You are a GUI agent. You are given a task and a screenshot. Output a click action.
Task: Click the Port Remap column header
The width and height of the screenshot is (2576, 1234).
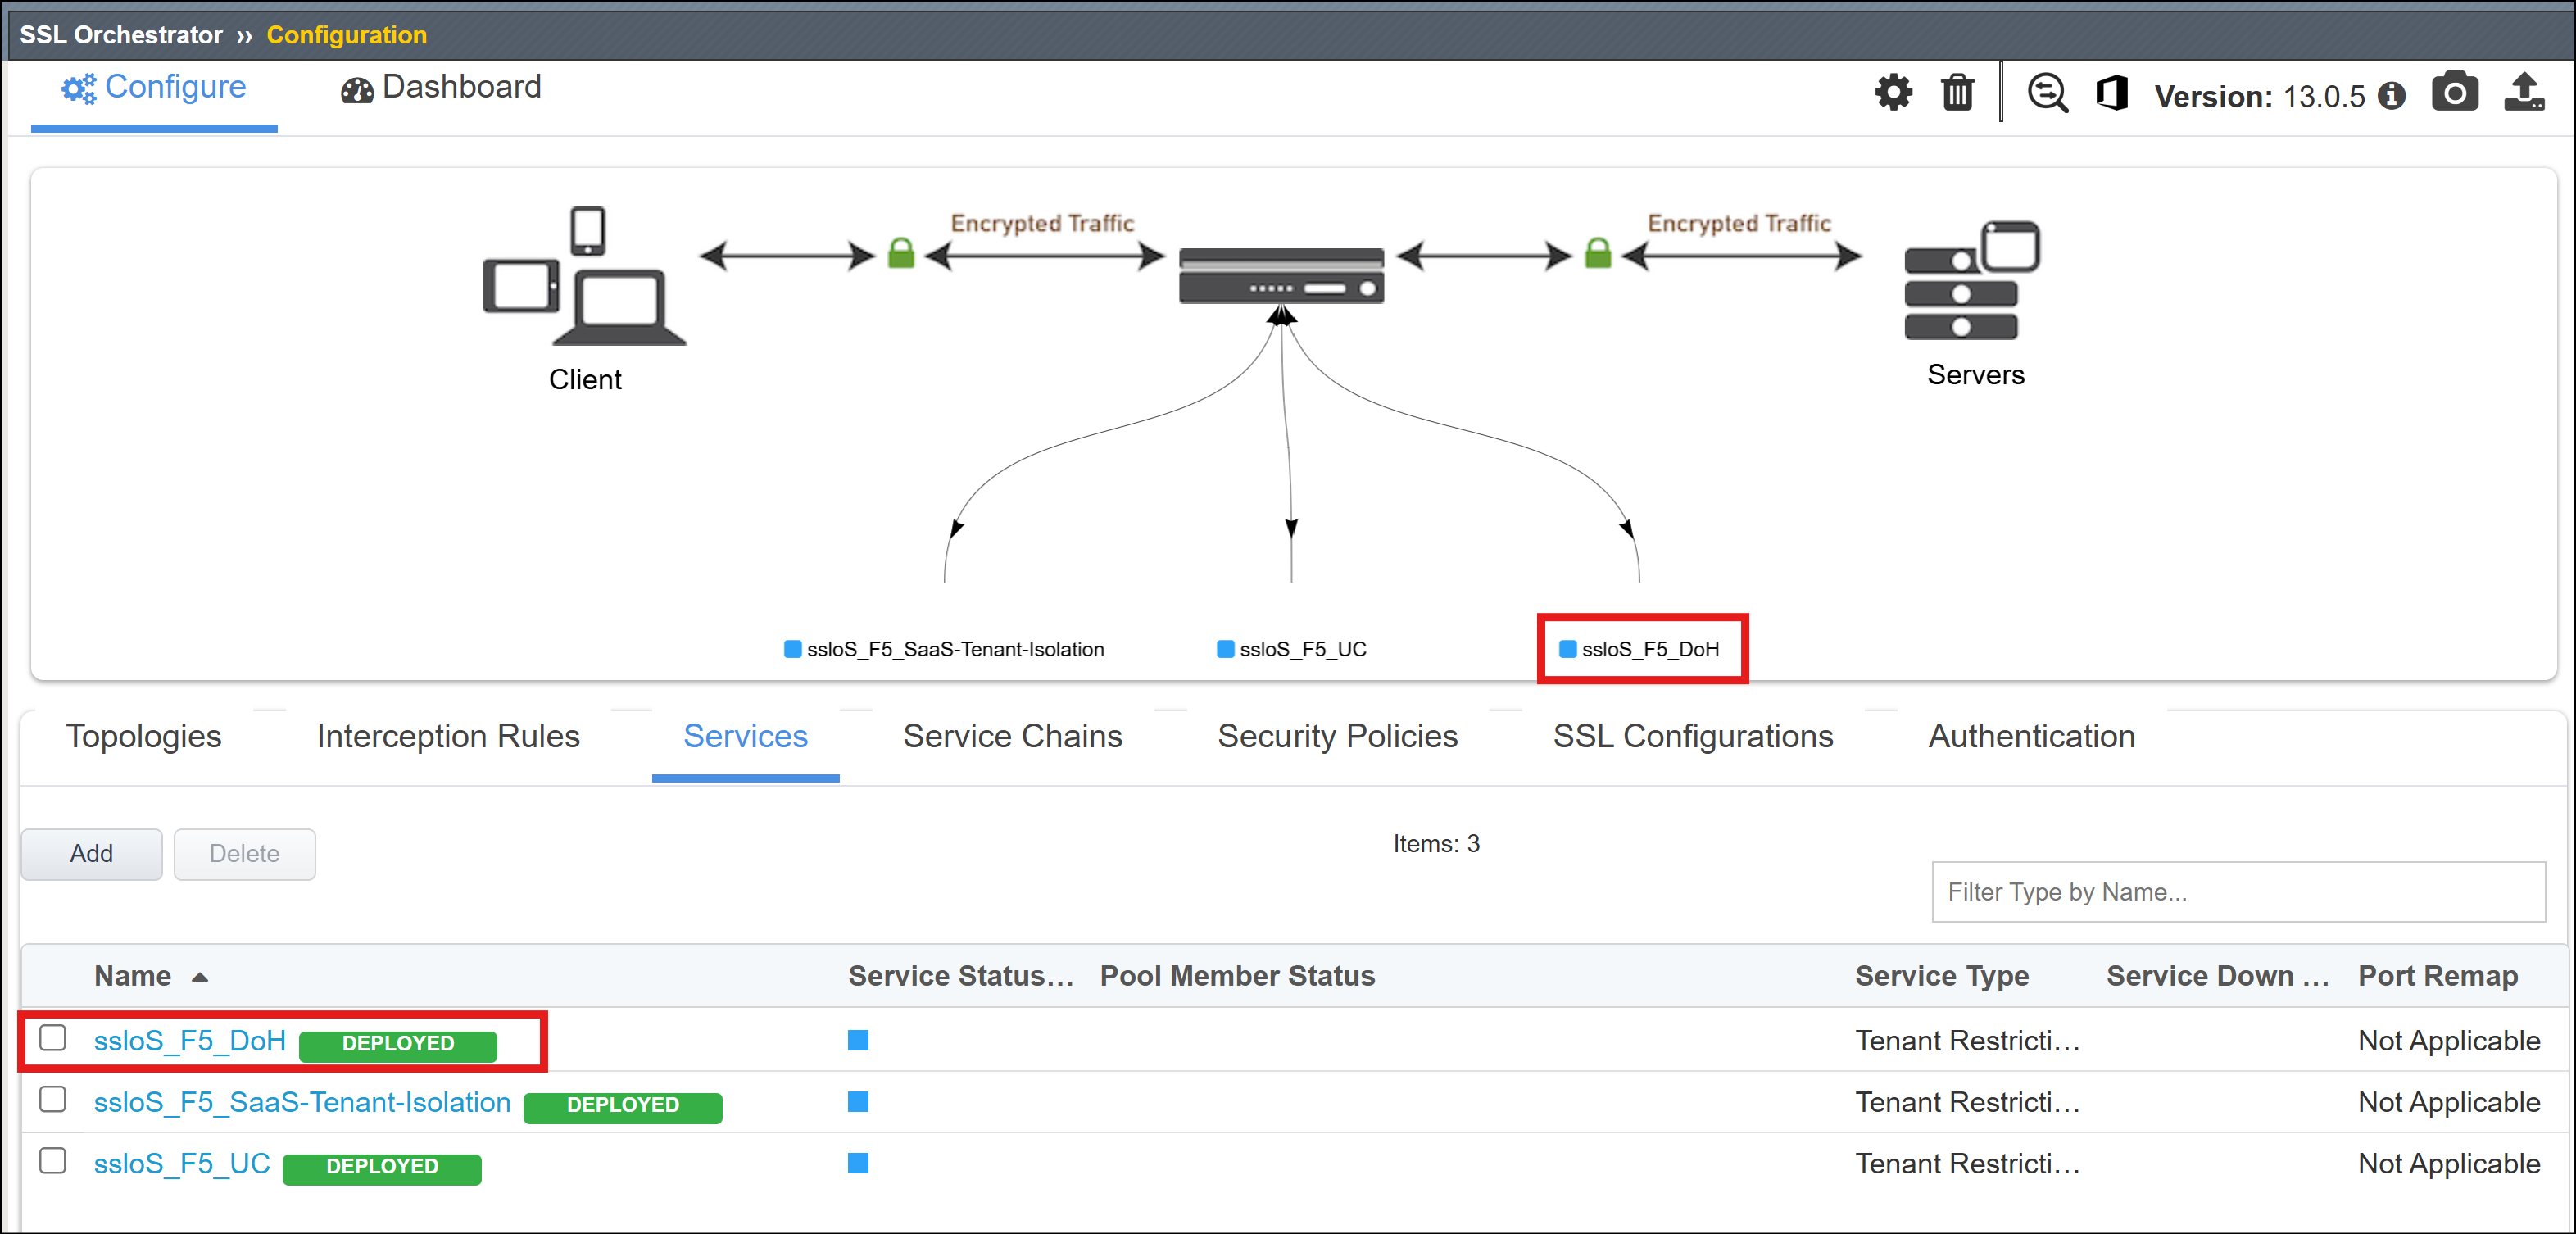(x=2437, y=975)
